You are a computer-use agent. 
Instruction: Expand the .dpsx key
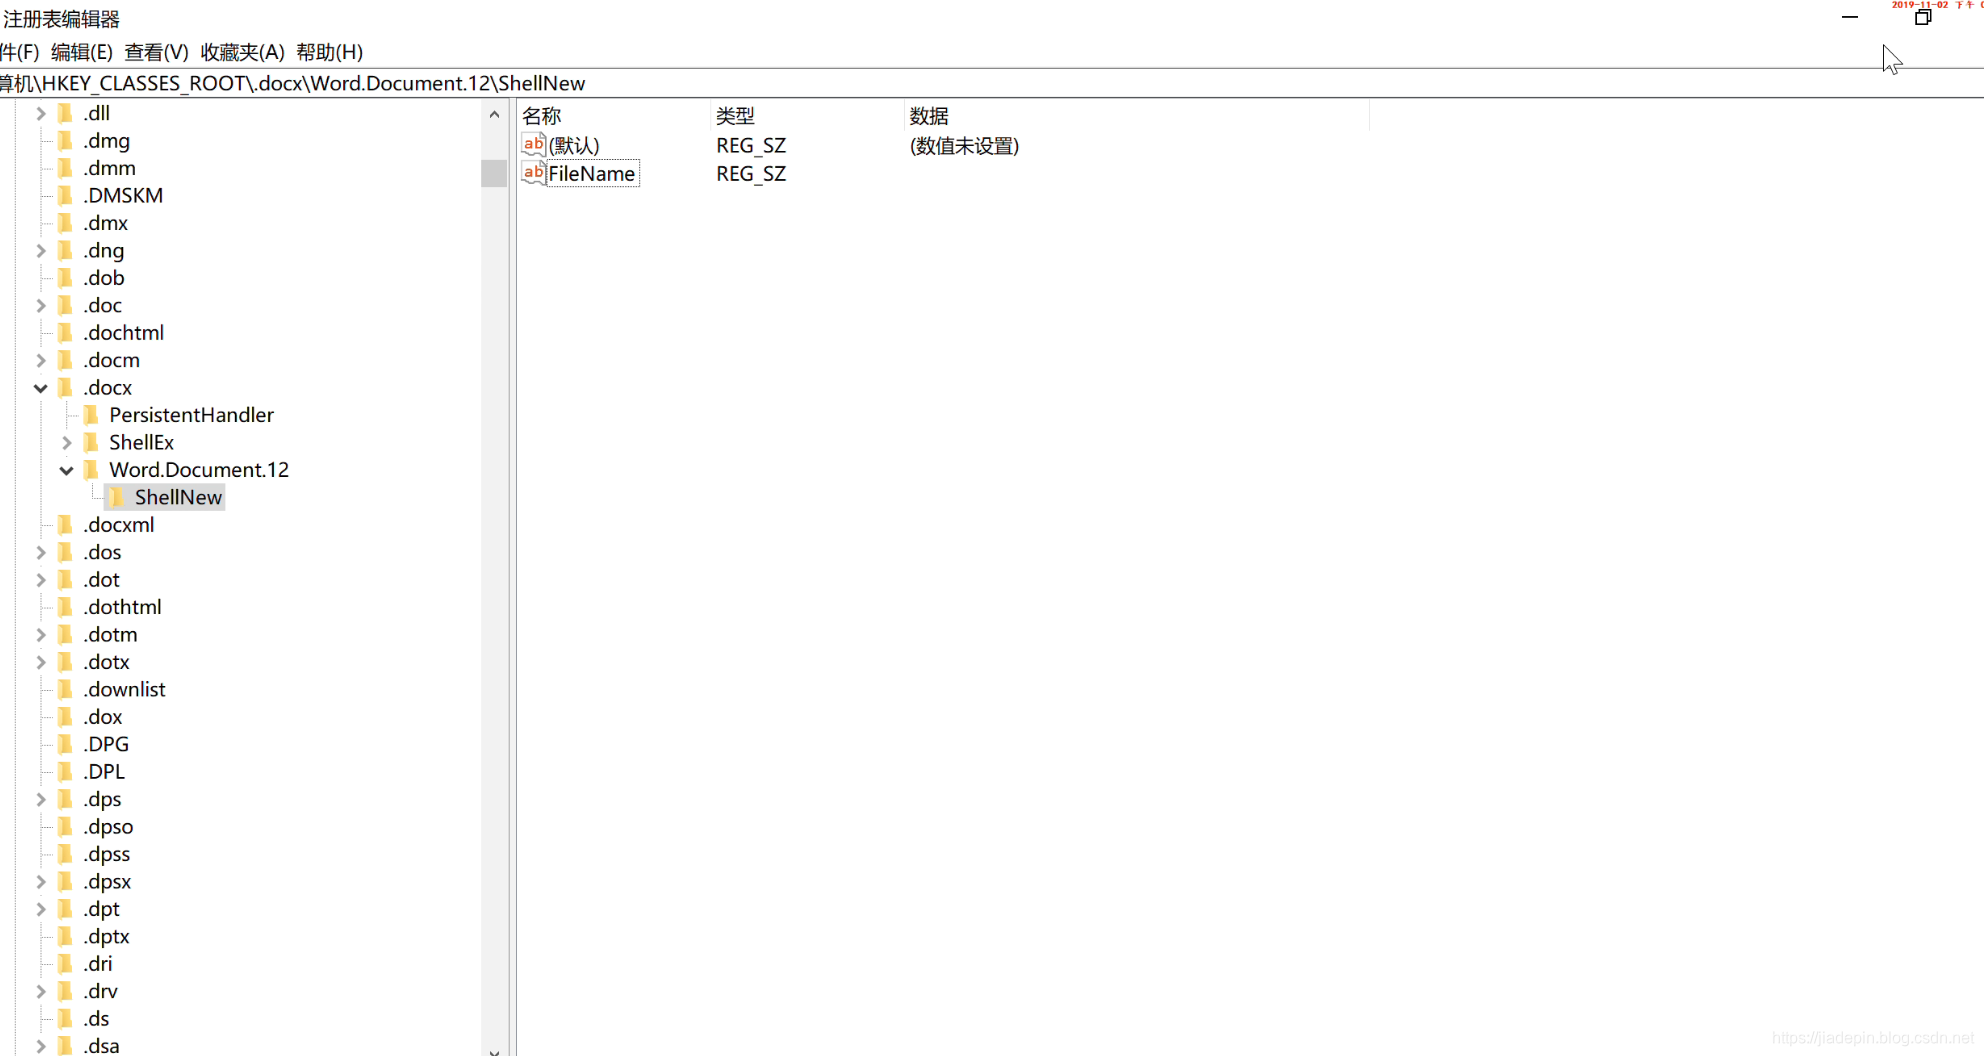click(41, 882)
